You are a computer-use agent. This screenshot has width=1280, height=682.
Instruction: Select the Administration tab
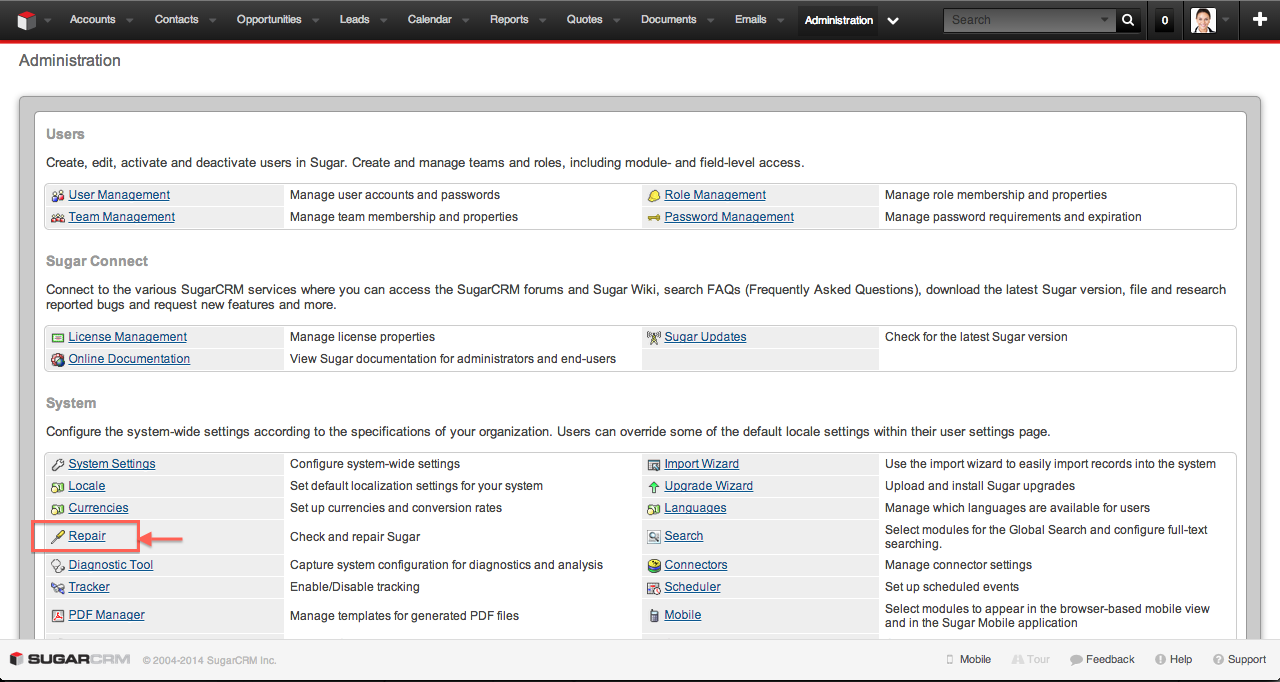coord(839,20)
